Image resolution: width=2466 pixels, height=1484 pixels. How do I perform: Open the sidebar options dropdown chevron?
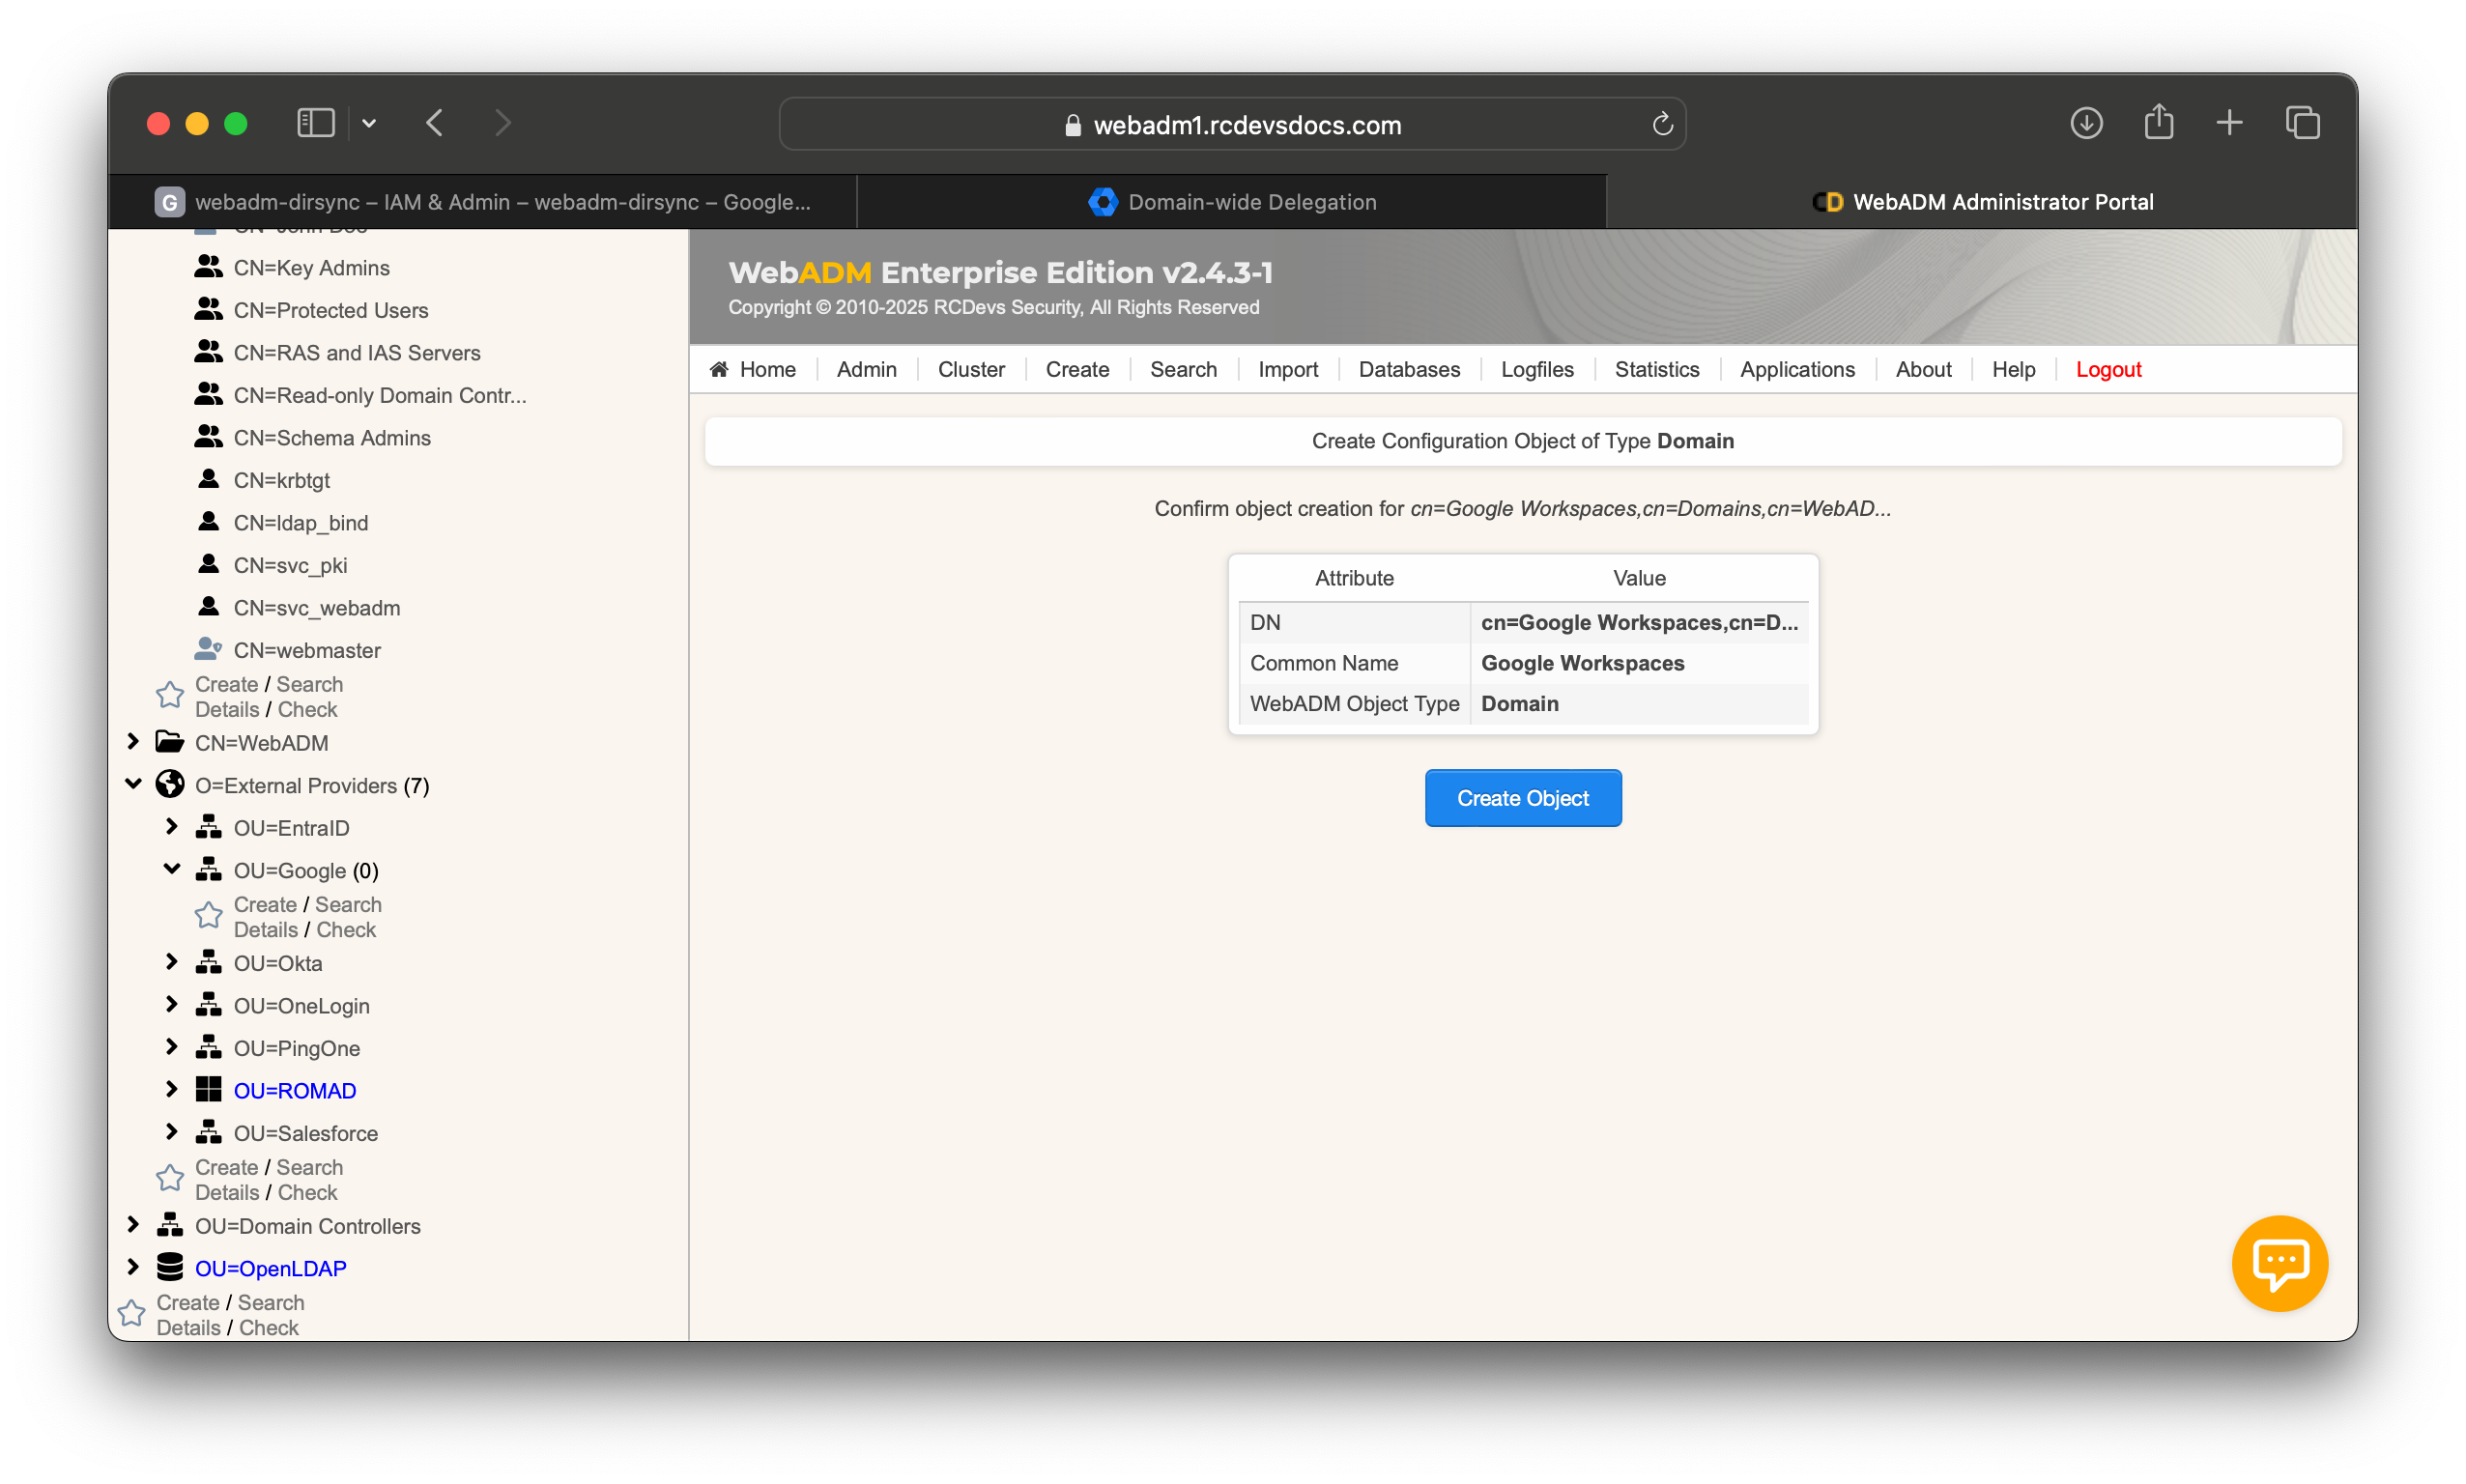[369, 123]
